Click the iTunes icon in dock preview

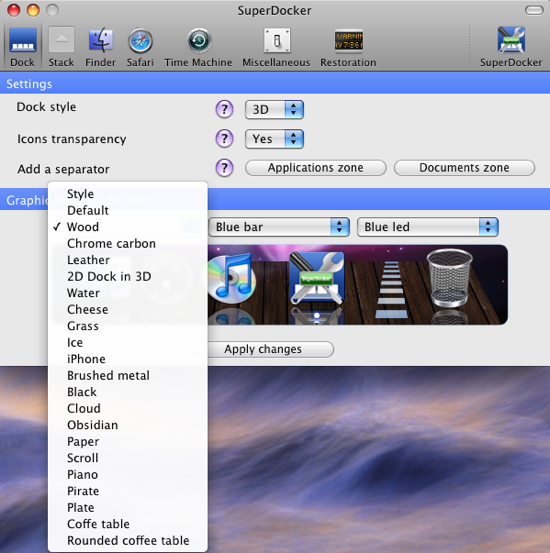[232, 279]
